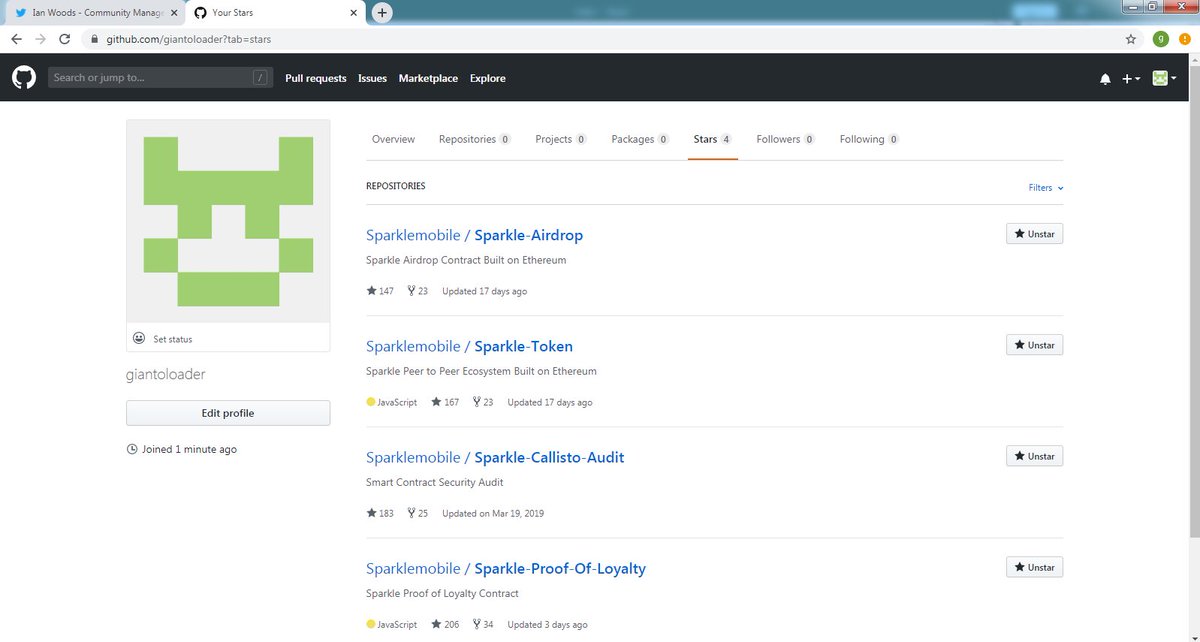Show the Following tab

(869, 139)
